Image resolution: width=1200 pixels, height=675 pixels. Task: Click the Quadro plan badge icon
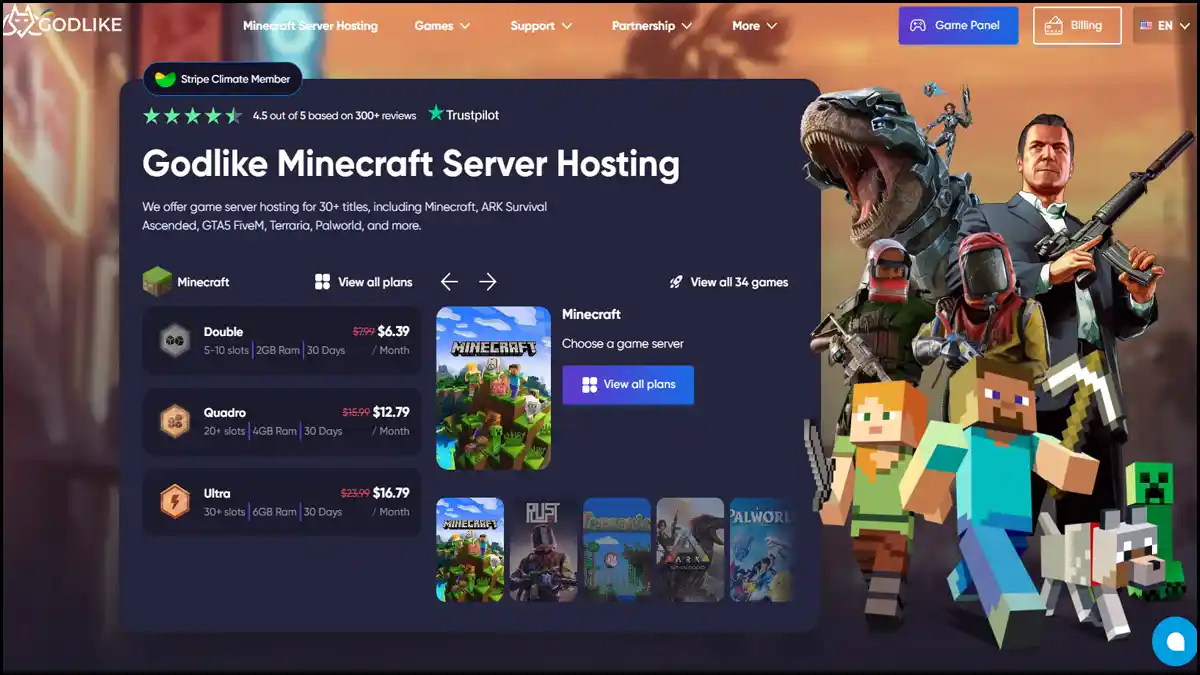tap(175, 422)
